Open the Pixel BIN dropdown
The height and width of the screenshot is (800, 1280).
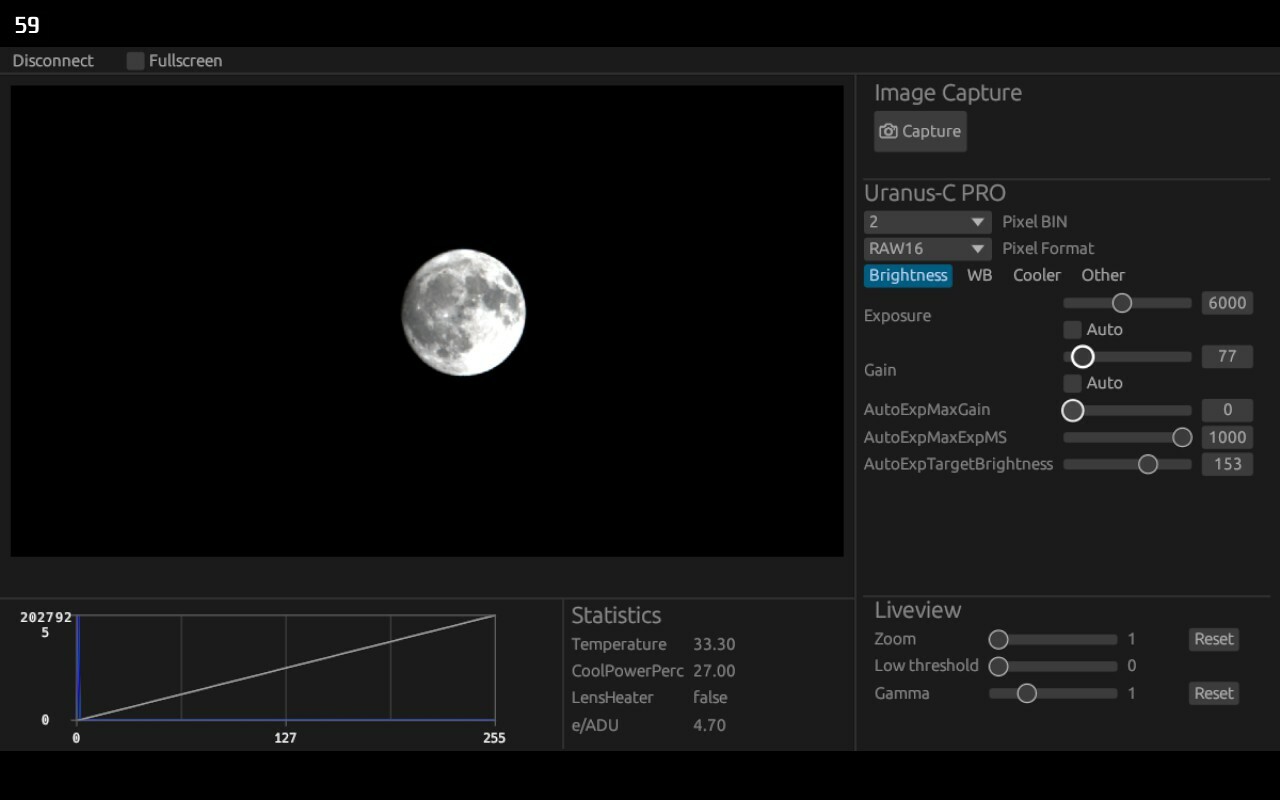(x=927, y=222)
